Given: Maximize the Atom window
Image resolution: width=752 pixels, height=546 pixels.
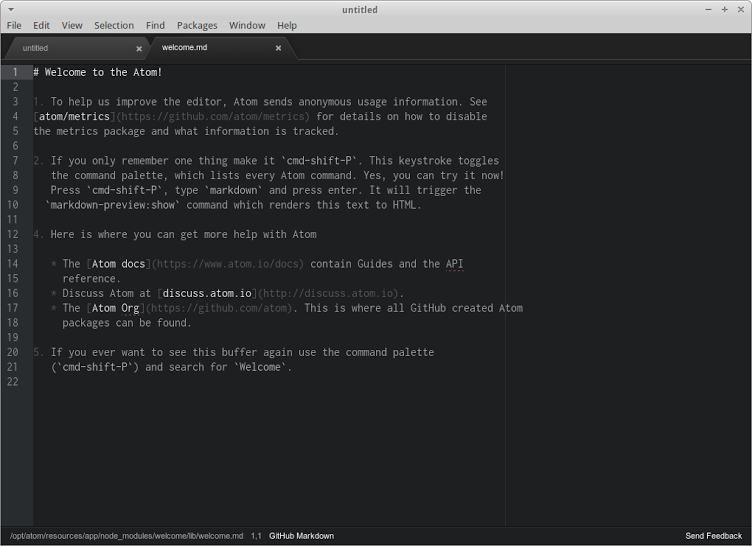Looking at the screenshot, I should (x=725, y=10).
